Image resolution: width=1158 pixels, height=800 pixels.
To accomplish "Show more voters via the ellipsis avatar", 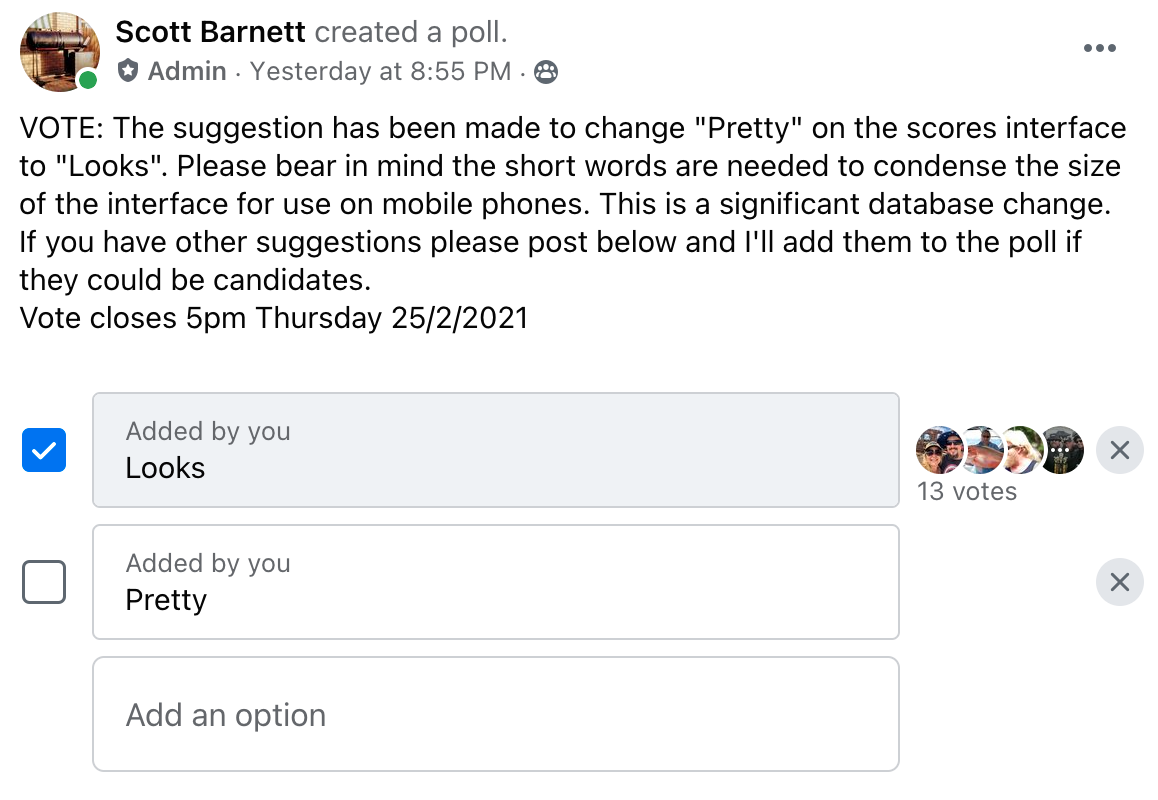I will 1063,450.
